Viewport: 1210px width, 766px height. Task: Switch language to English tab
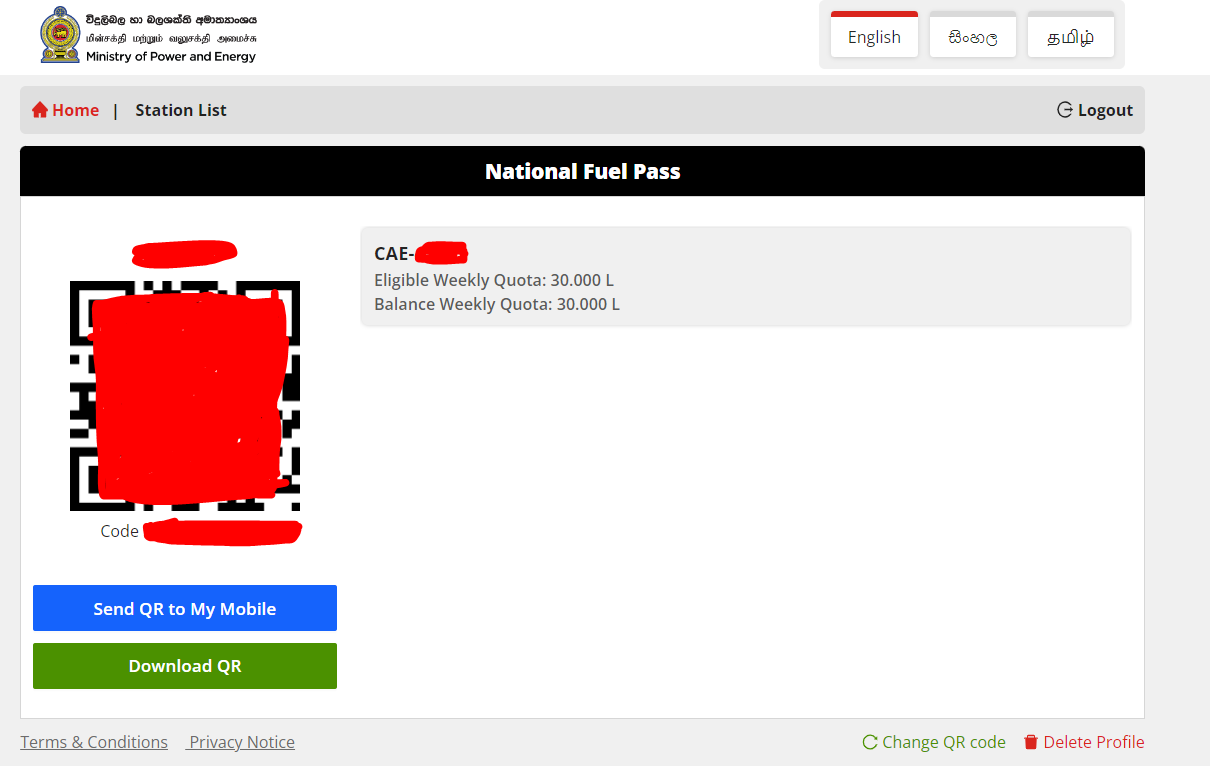pyautogui.click(x=874, y=35)
